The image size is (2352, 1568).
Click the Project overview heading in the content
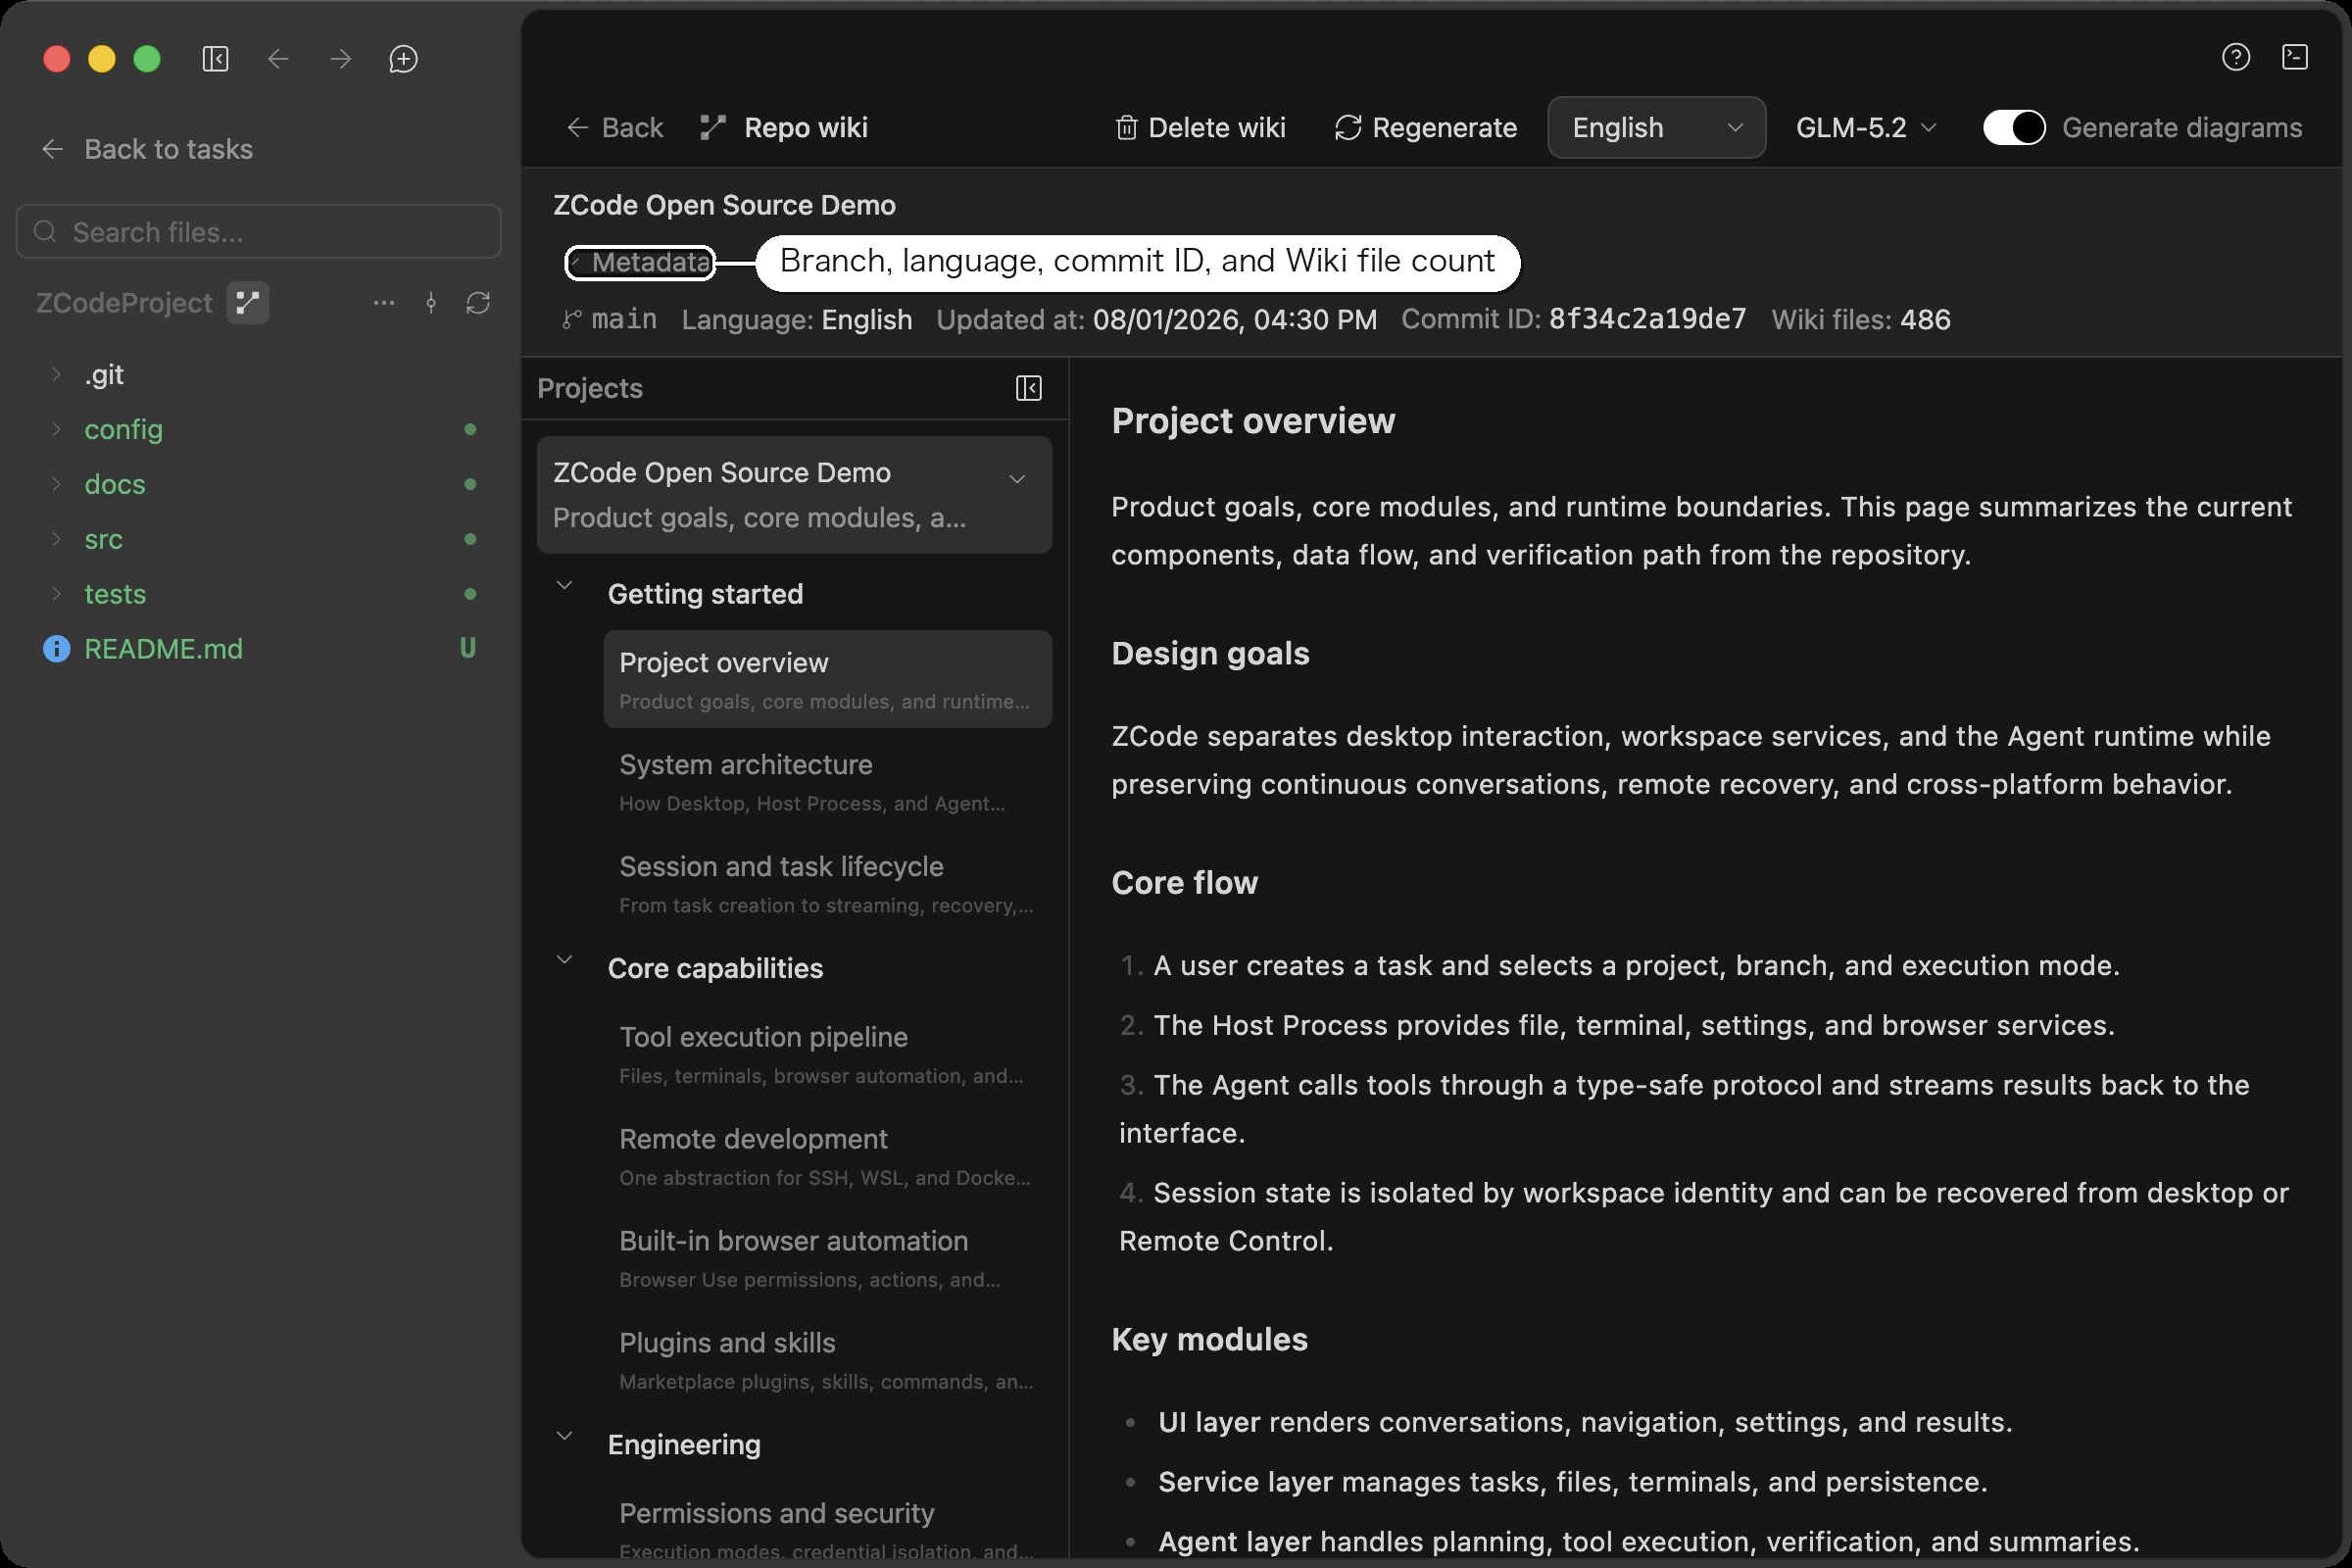click(x=1252, y=421)
